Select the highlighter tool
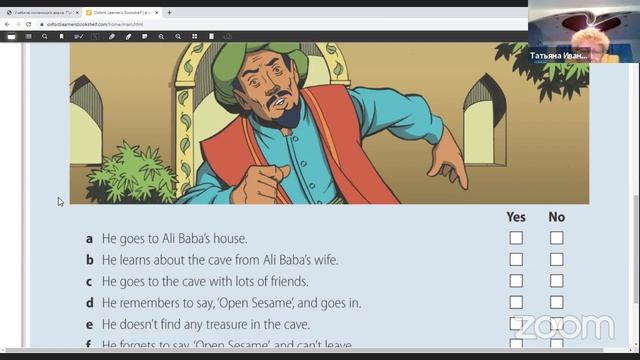 [x=129, y=37]
